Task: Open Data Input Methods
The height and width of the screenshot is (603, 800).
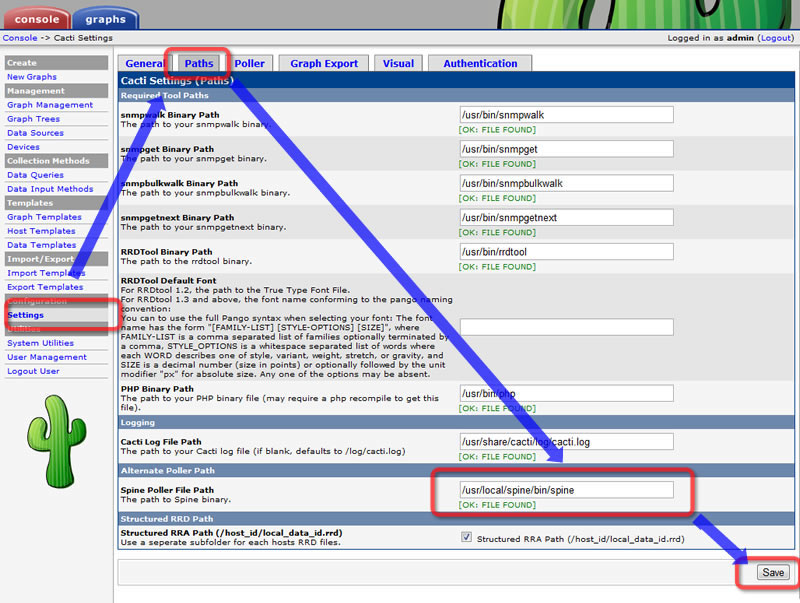Action: 50,189
